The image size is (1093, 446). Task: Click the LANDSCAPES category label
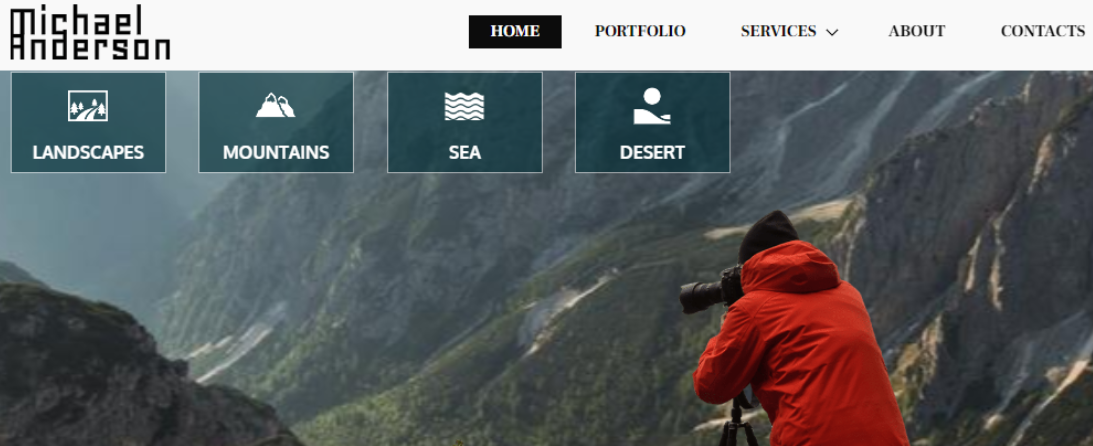click(88, 153)
